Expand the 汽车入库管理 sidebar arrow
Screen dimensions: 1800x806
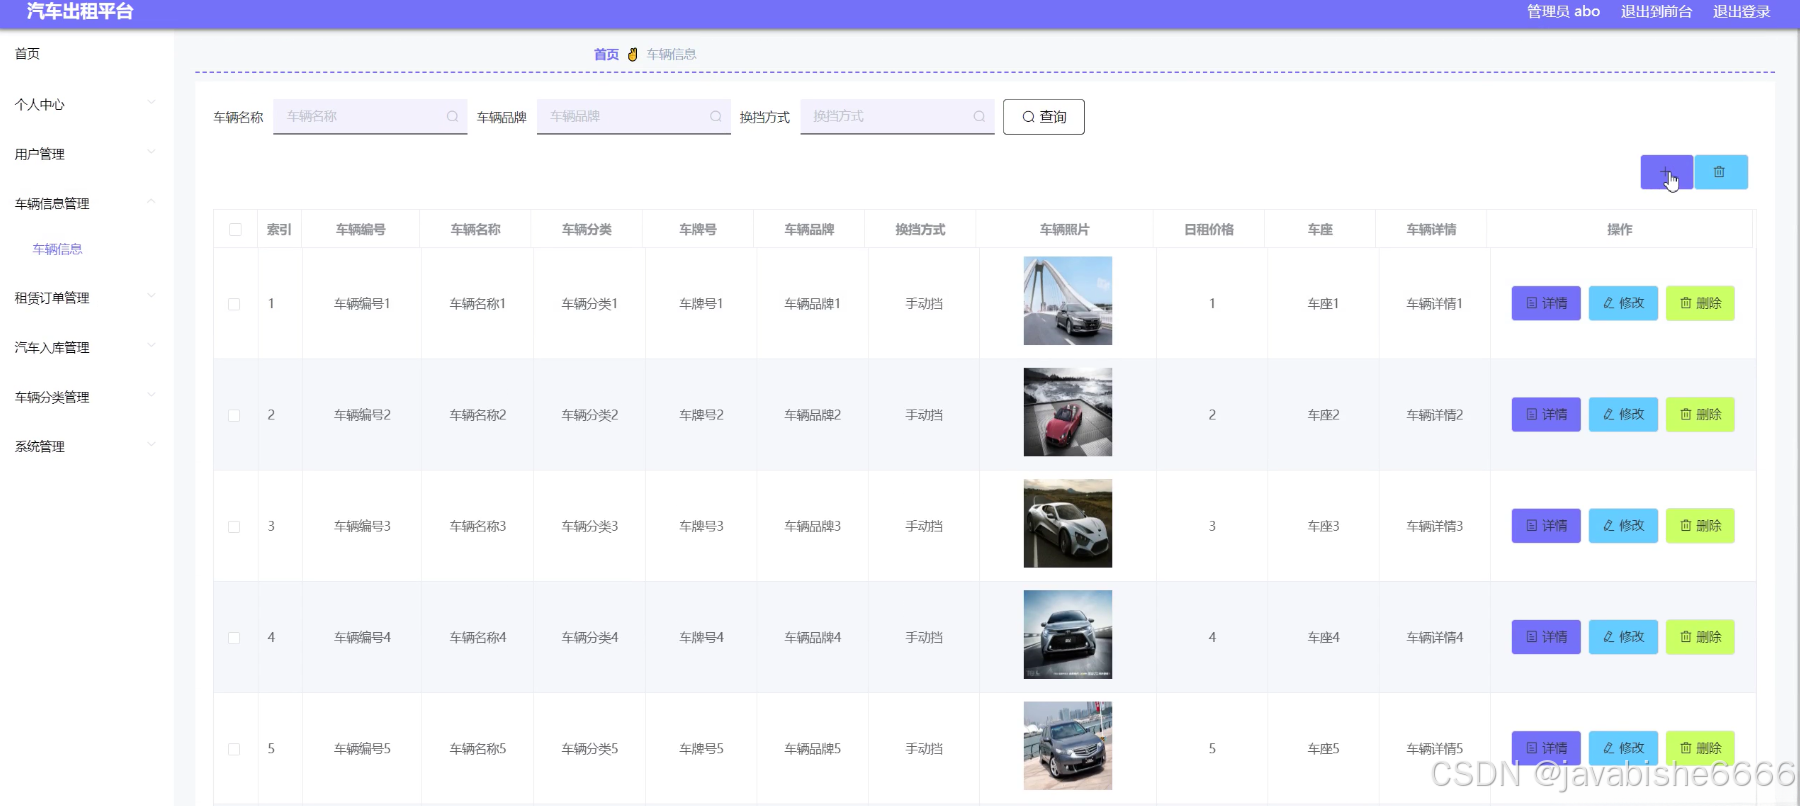151,345
